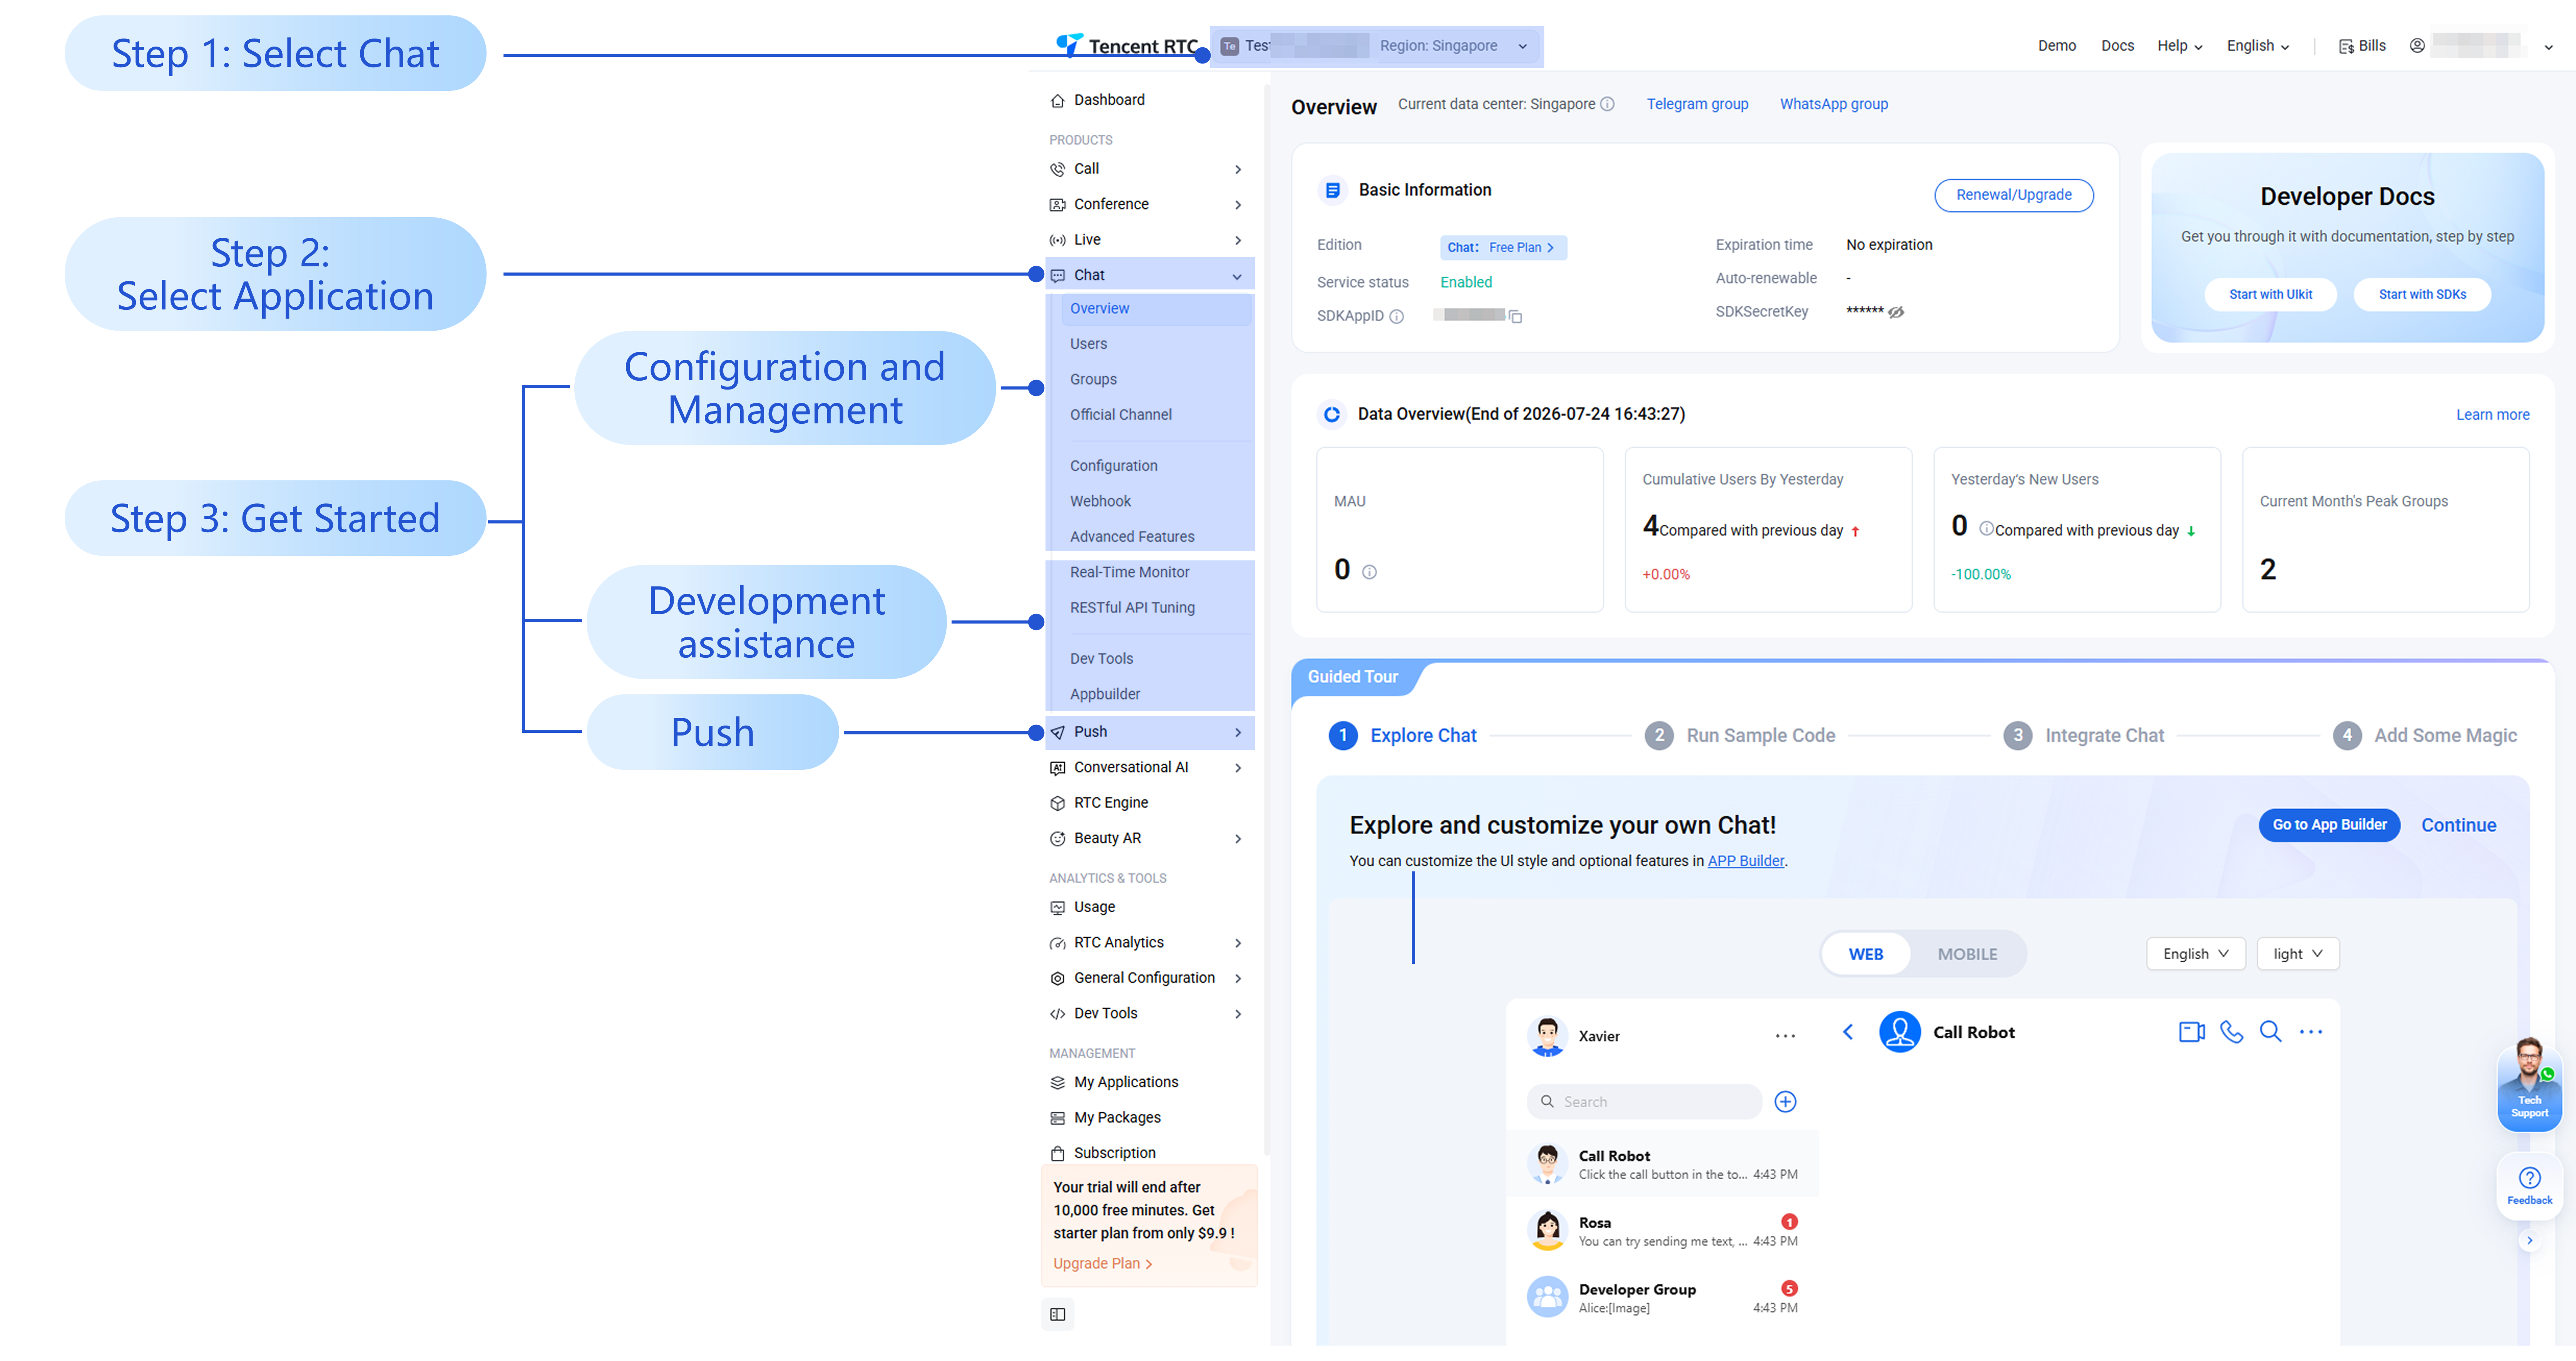
Task: Select the Run Sample Code step
Action: click(1739, 735)
